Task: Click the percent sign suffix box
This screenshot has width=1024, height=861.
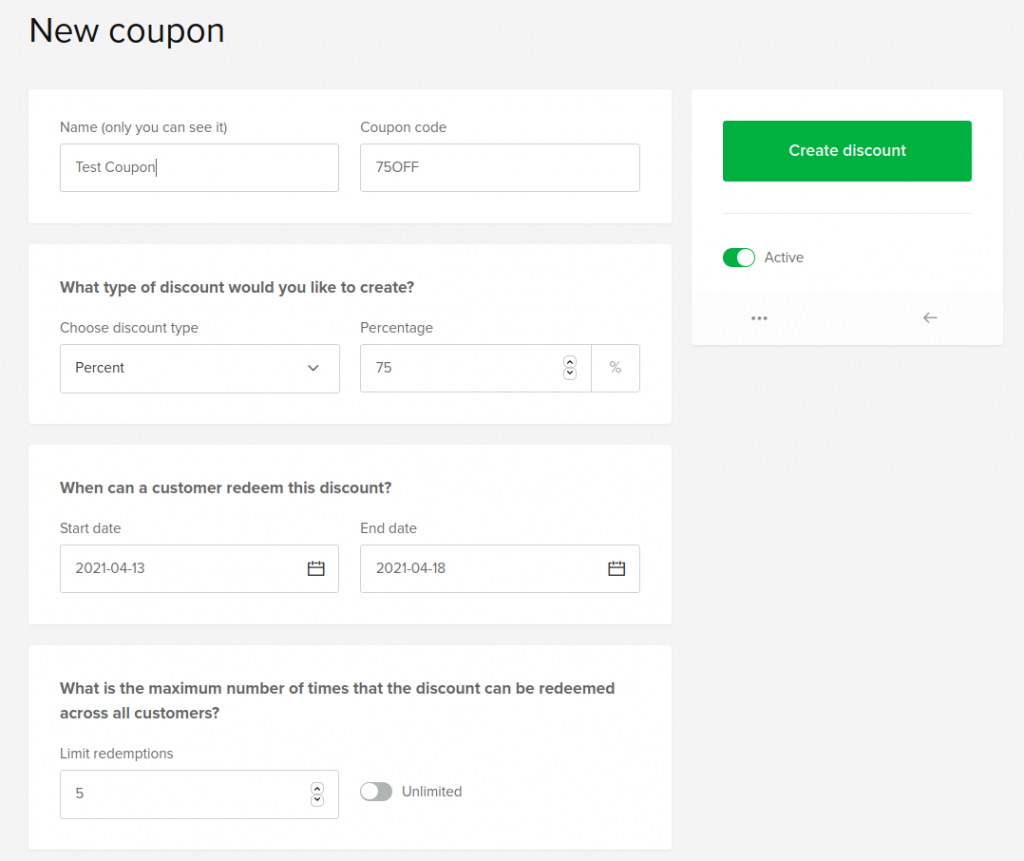Action: [615, 368]
